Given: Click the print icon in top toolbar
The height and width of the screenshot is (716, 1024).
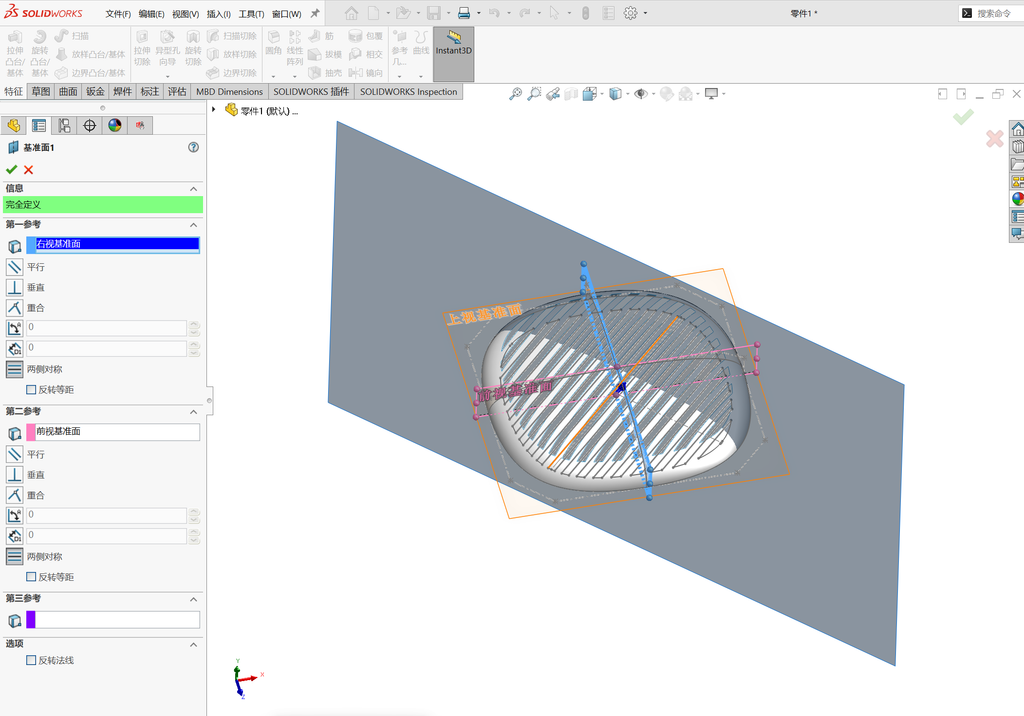Looking at the screenshot, I should 464,13.
